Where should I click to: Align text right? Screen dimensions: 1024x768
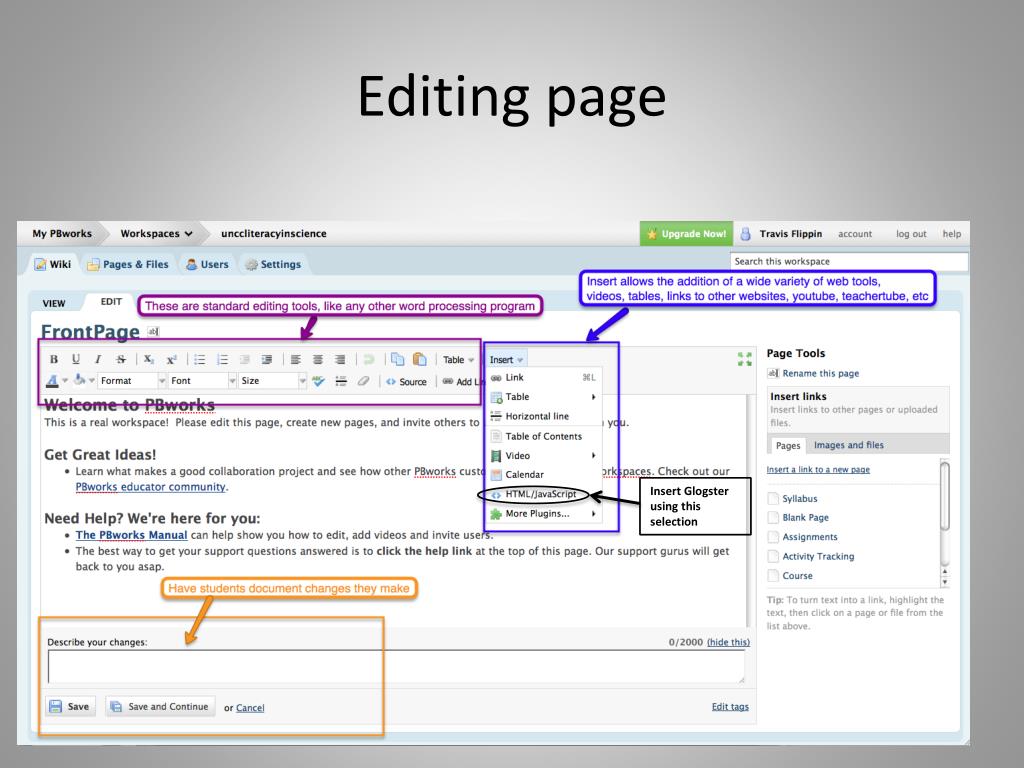click(x=340, y=359)
